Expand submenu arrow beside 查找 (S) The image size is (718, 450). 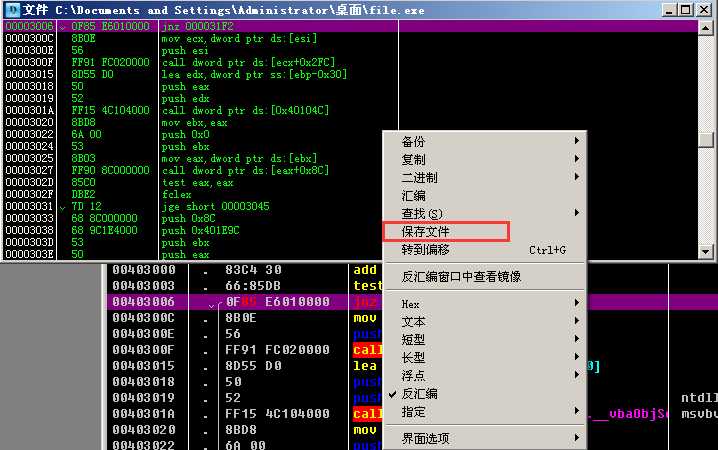577,212
